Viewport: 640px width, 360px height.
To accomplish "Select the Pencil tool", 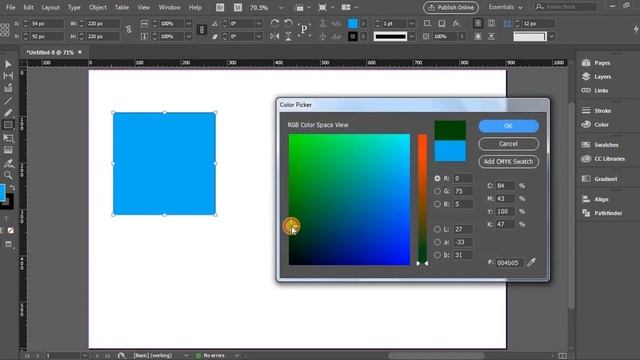I will [8, 113].
